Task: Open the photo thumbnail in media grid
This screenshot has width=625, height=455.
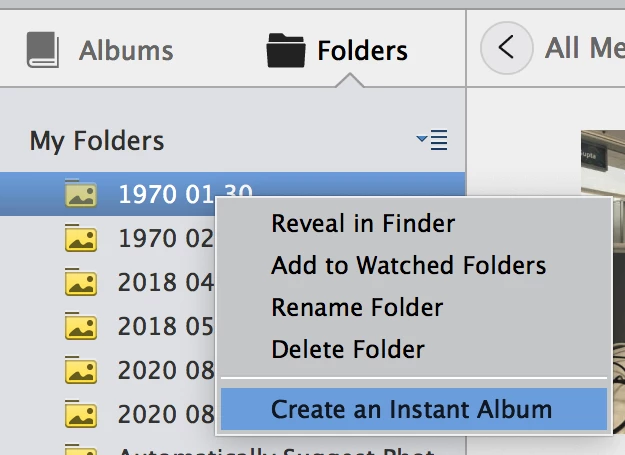Action: [x=603, y=279]
